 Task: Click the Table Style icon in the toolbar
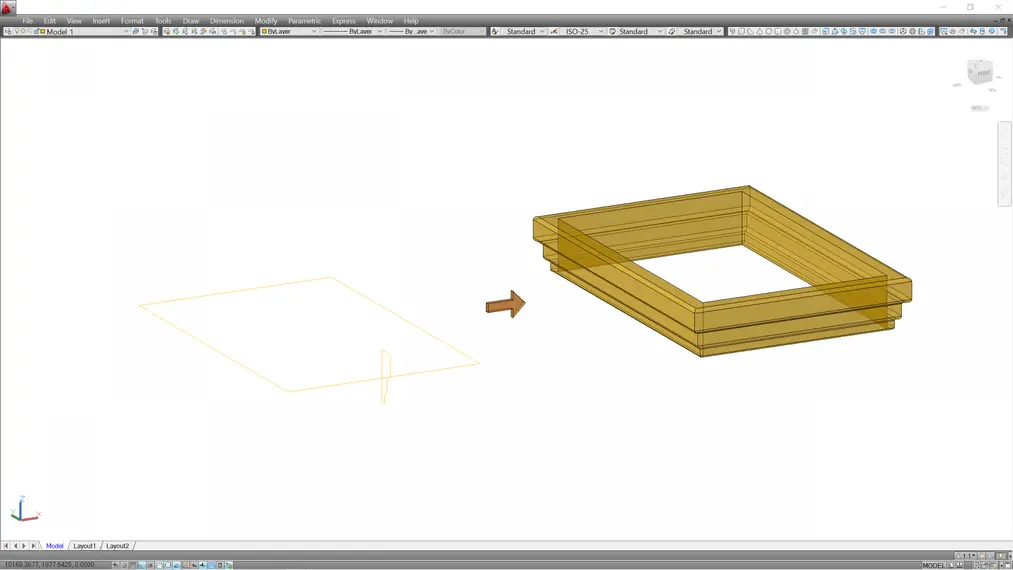tap(612, 32)
